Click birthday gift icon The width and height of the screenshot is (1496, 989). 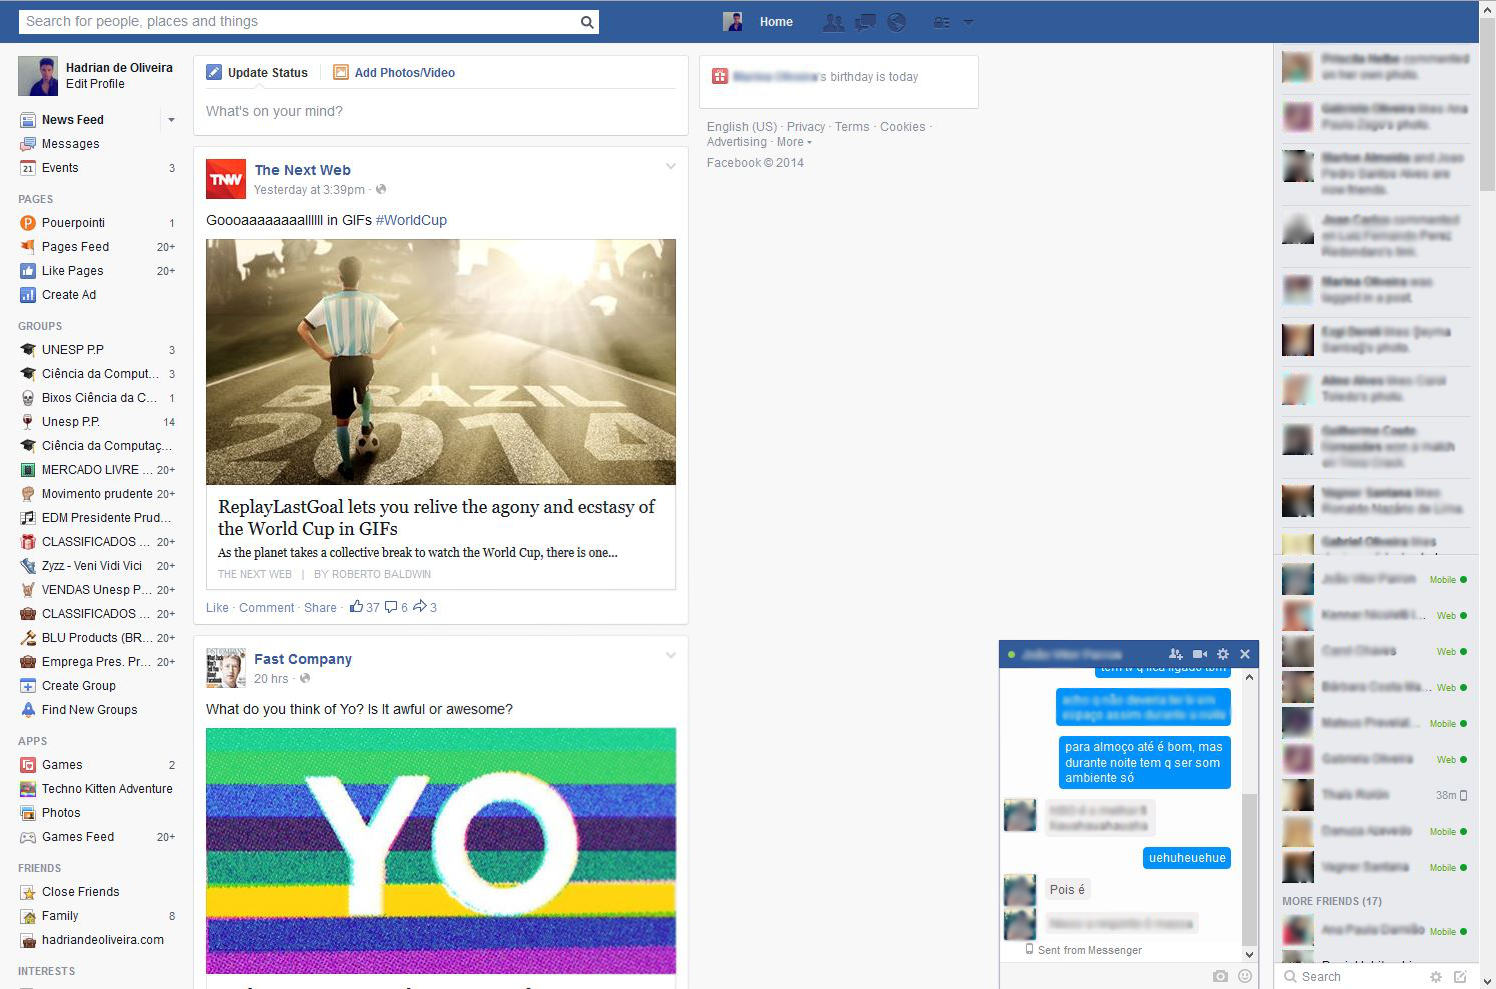tap(719, 76)
